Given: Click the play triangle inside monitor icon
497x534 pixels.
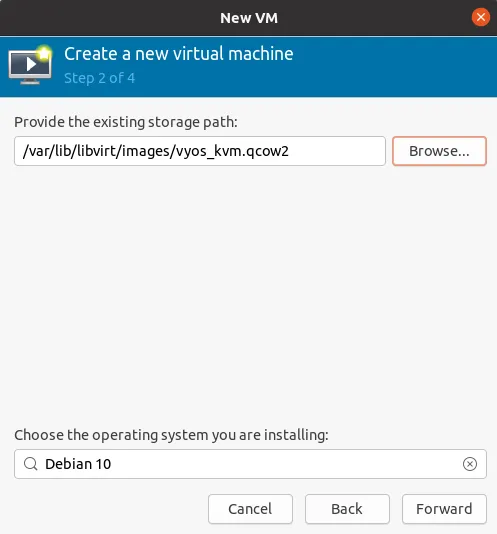Looking at the screenshot, I should (x=31, y=64).
